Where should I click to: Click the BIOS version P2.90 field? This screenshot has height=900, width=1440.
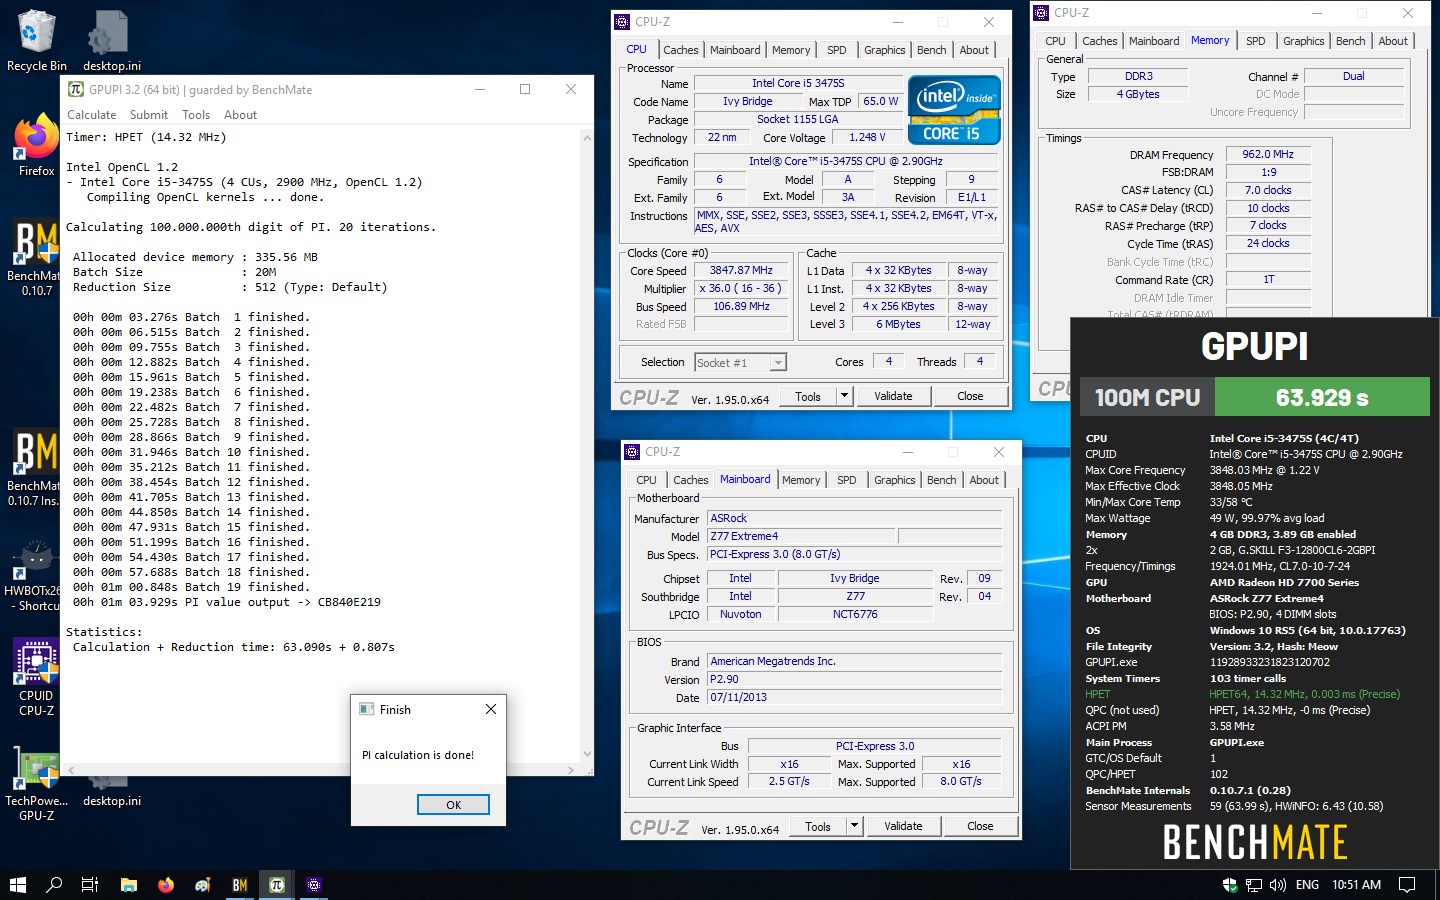pyautogui.click(x=854, y=679)
